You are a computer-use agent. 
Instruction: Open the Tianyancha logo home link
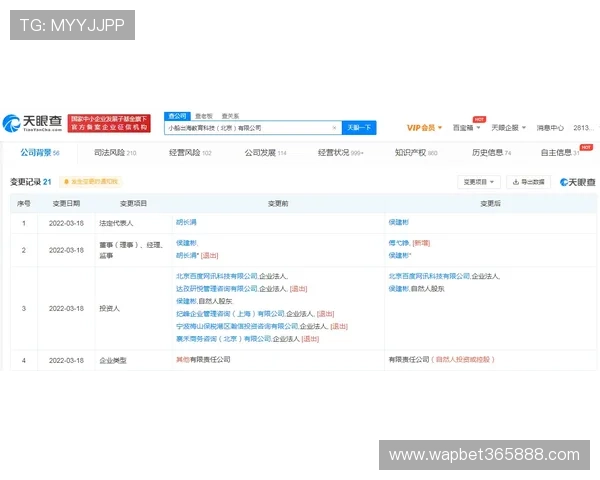pos(32,123)
